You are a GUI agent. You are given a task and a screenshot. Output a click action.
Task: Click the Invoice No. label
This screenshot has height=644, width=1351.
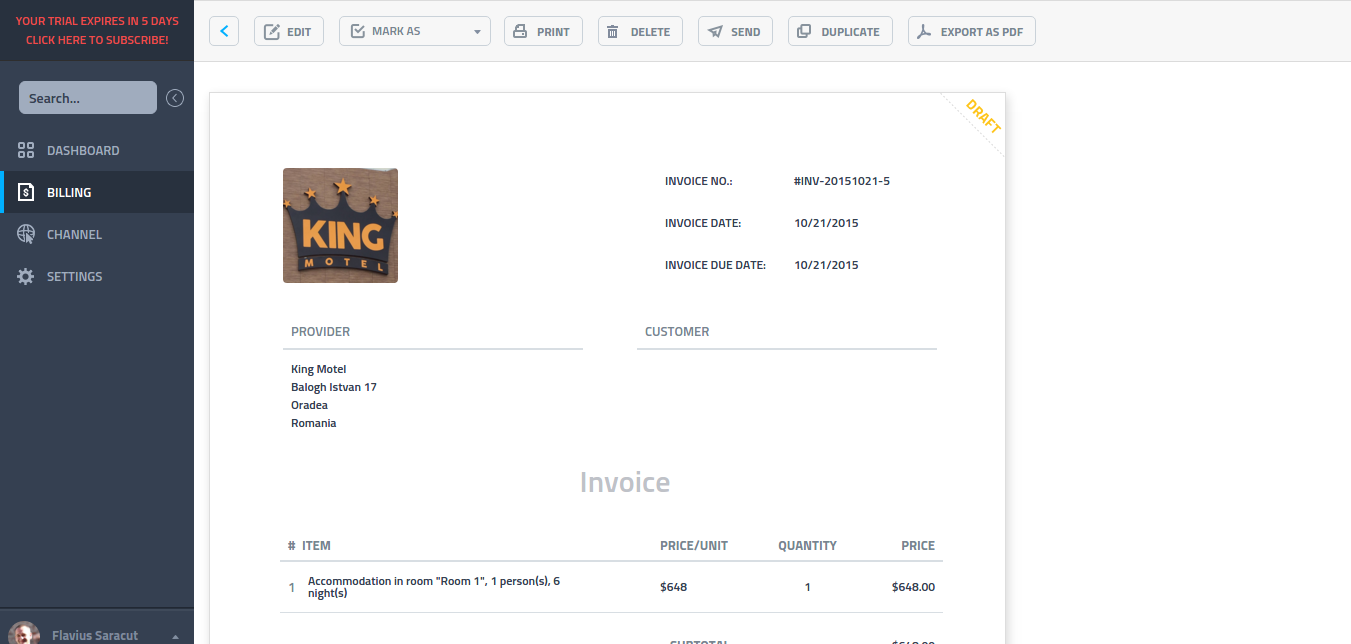(x=699, y=181)
